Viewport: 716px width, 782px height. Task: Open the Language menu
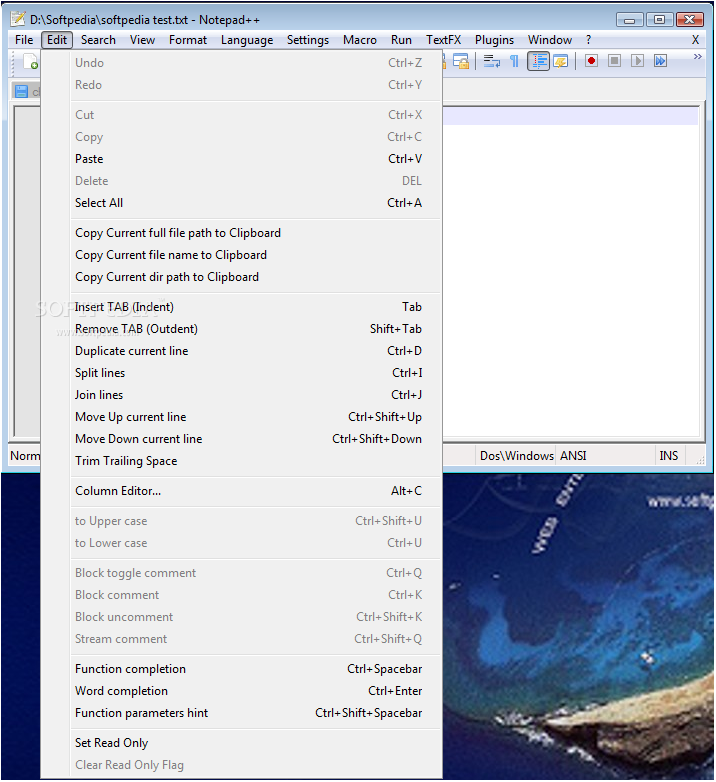[x=247, y=40]
